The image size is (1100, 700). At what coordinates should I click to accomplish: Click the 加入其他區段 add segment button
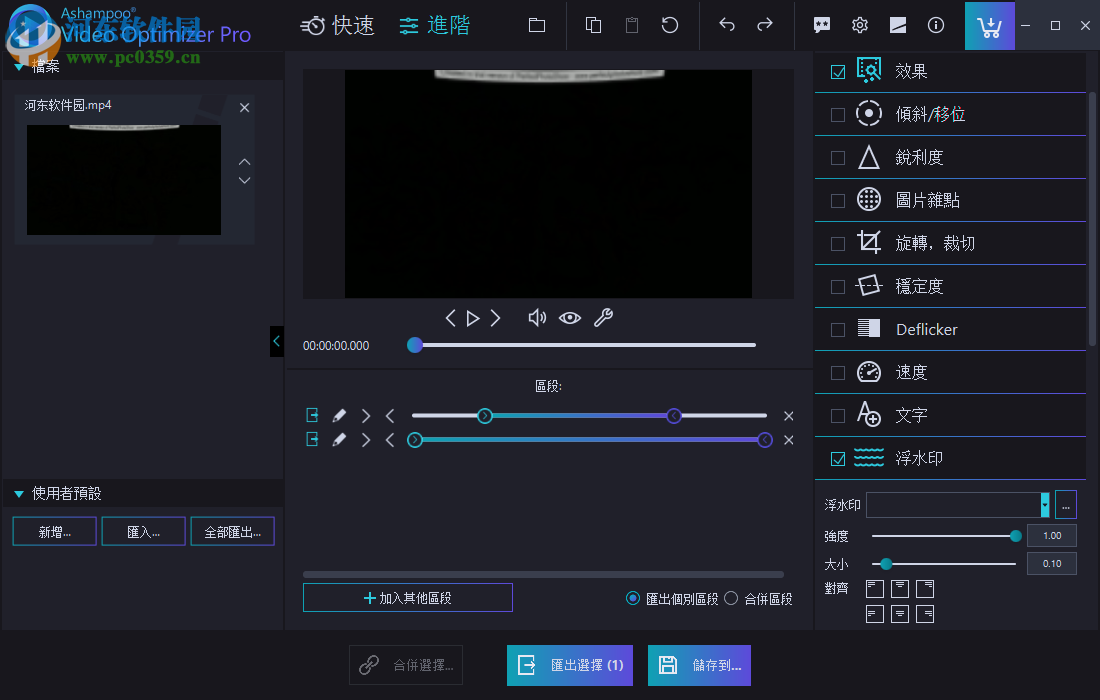[x=407, y=597]
